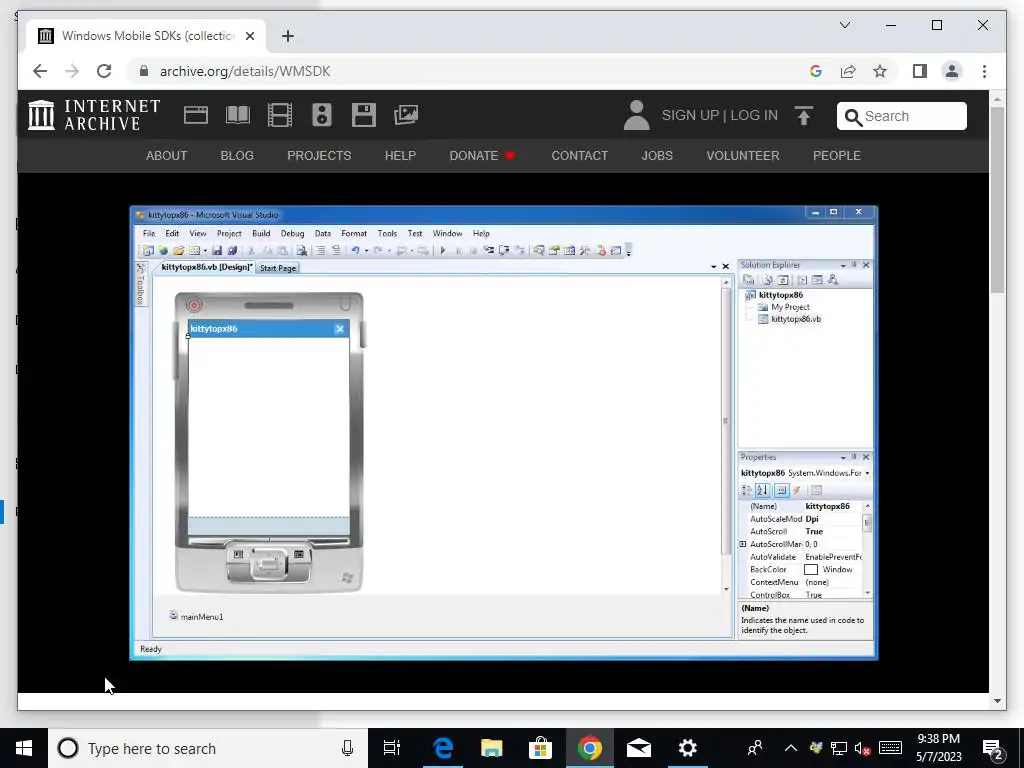The height and width of the screenshot is (768, 1024).
Task: Open Chrome three-dot menu
Action: pyautogui.click(x=984, y=71)
